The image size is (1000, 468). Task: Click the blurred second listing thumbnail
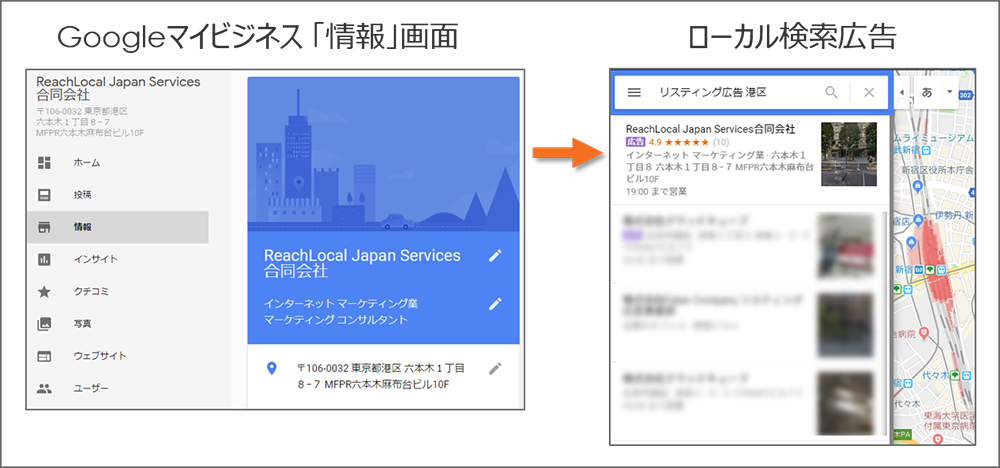pos(846,245)
